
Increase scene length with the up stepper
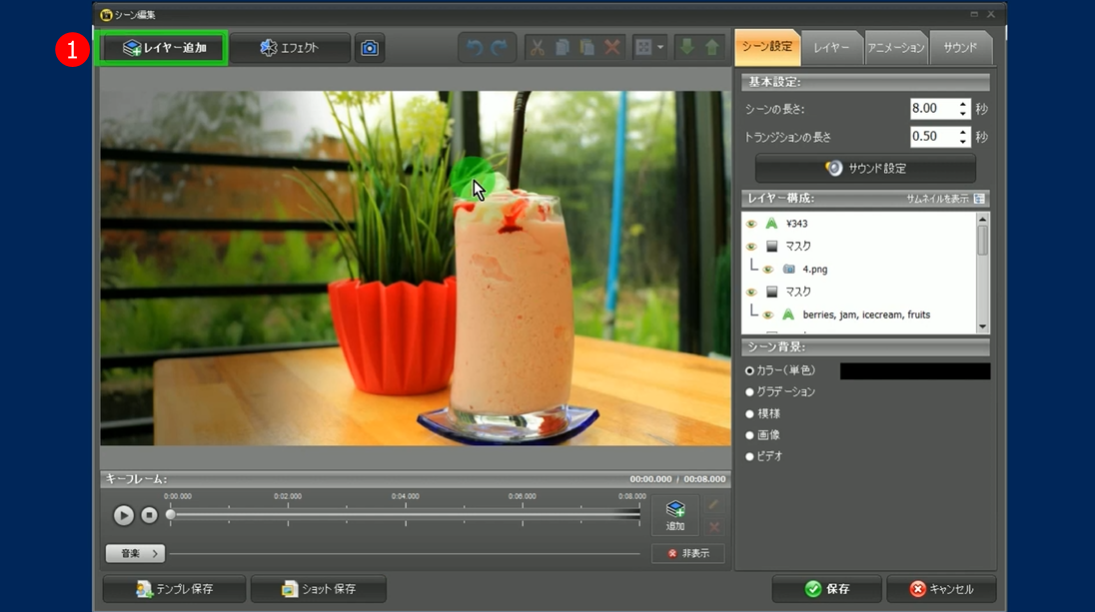click(x=963, y=103)
